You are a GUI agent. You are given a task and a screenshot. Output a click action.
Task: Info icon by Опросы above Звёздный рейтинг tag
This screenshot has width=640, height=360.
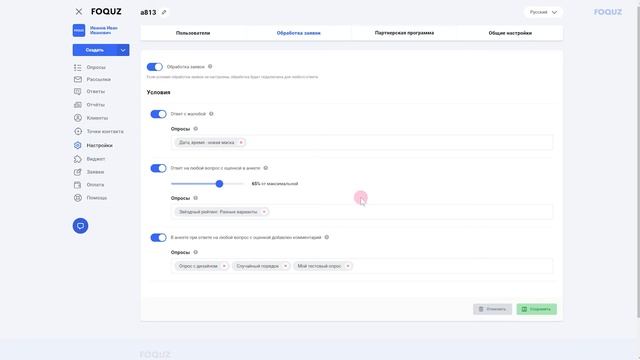coord(196,198)
